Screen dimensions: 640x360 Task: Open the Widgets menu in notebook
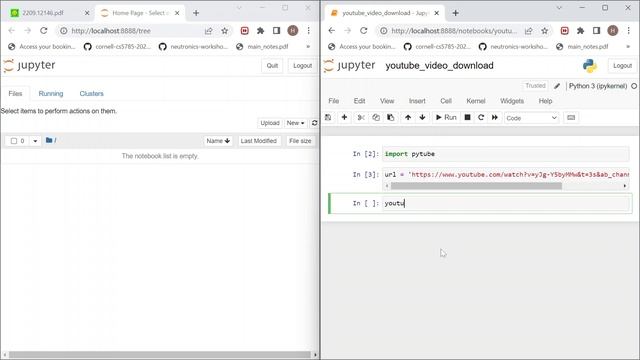pyautogui.click(x=512, y=101)
